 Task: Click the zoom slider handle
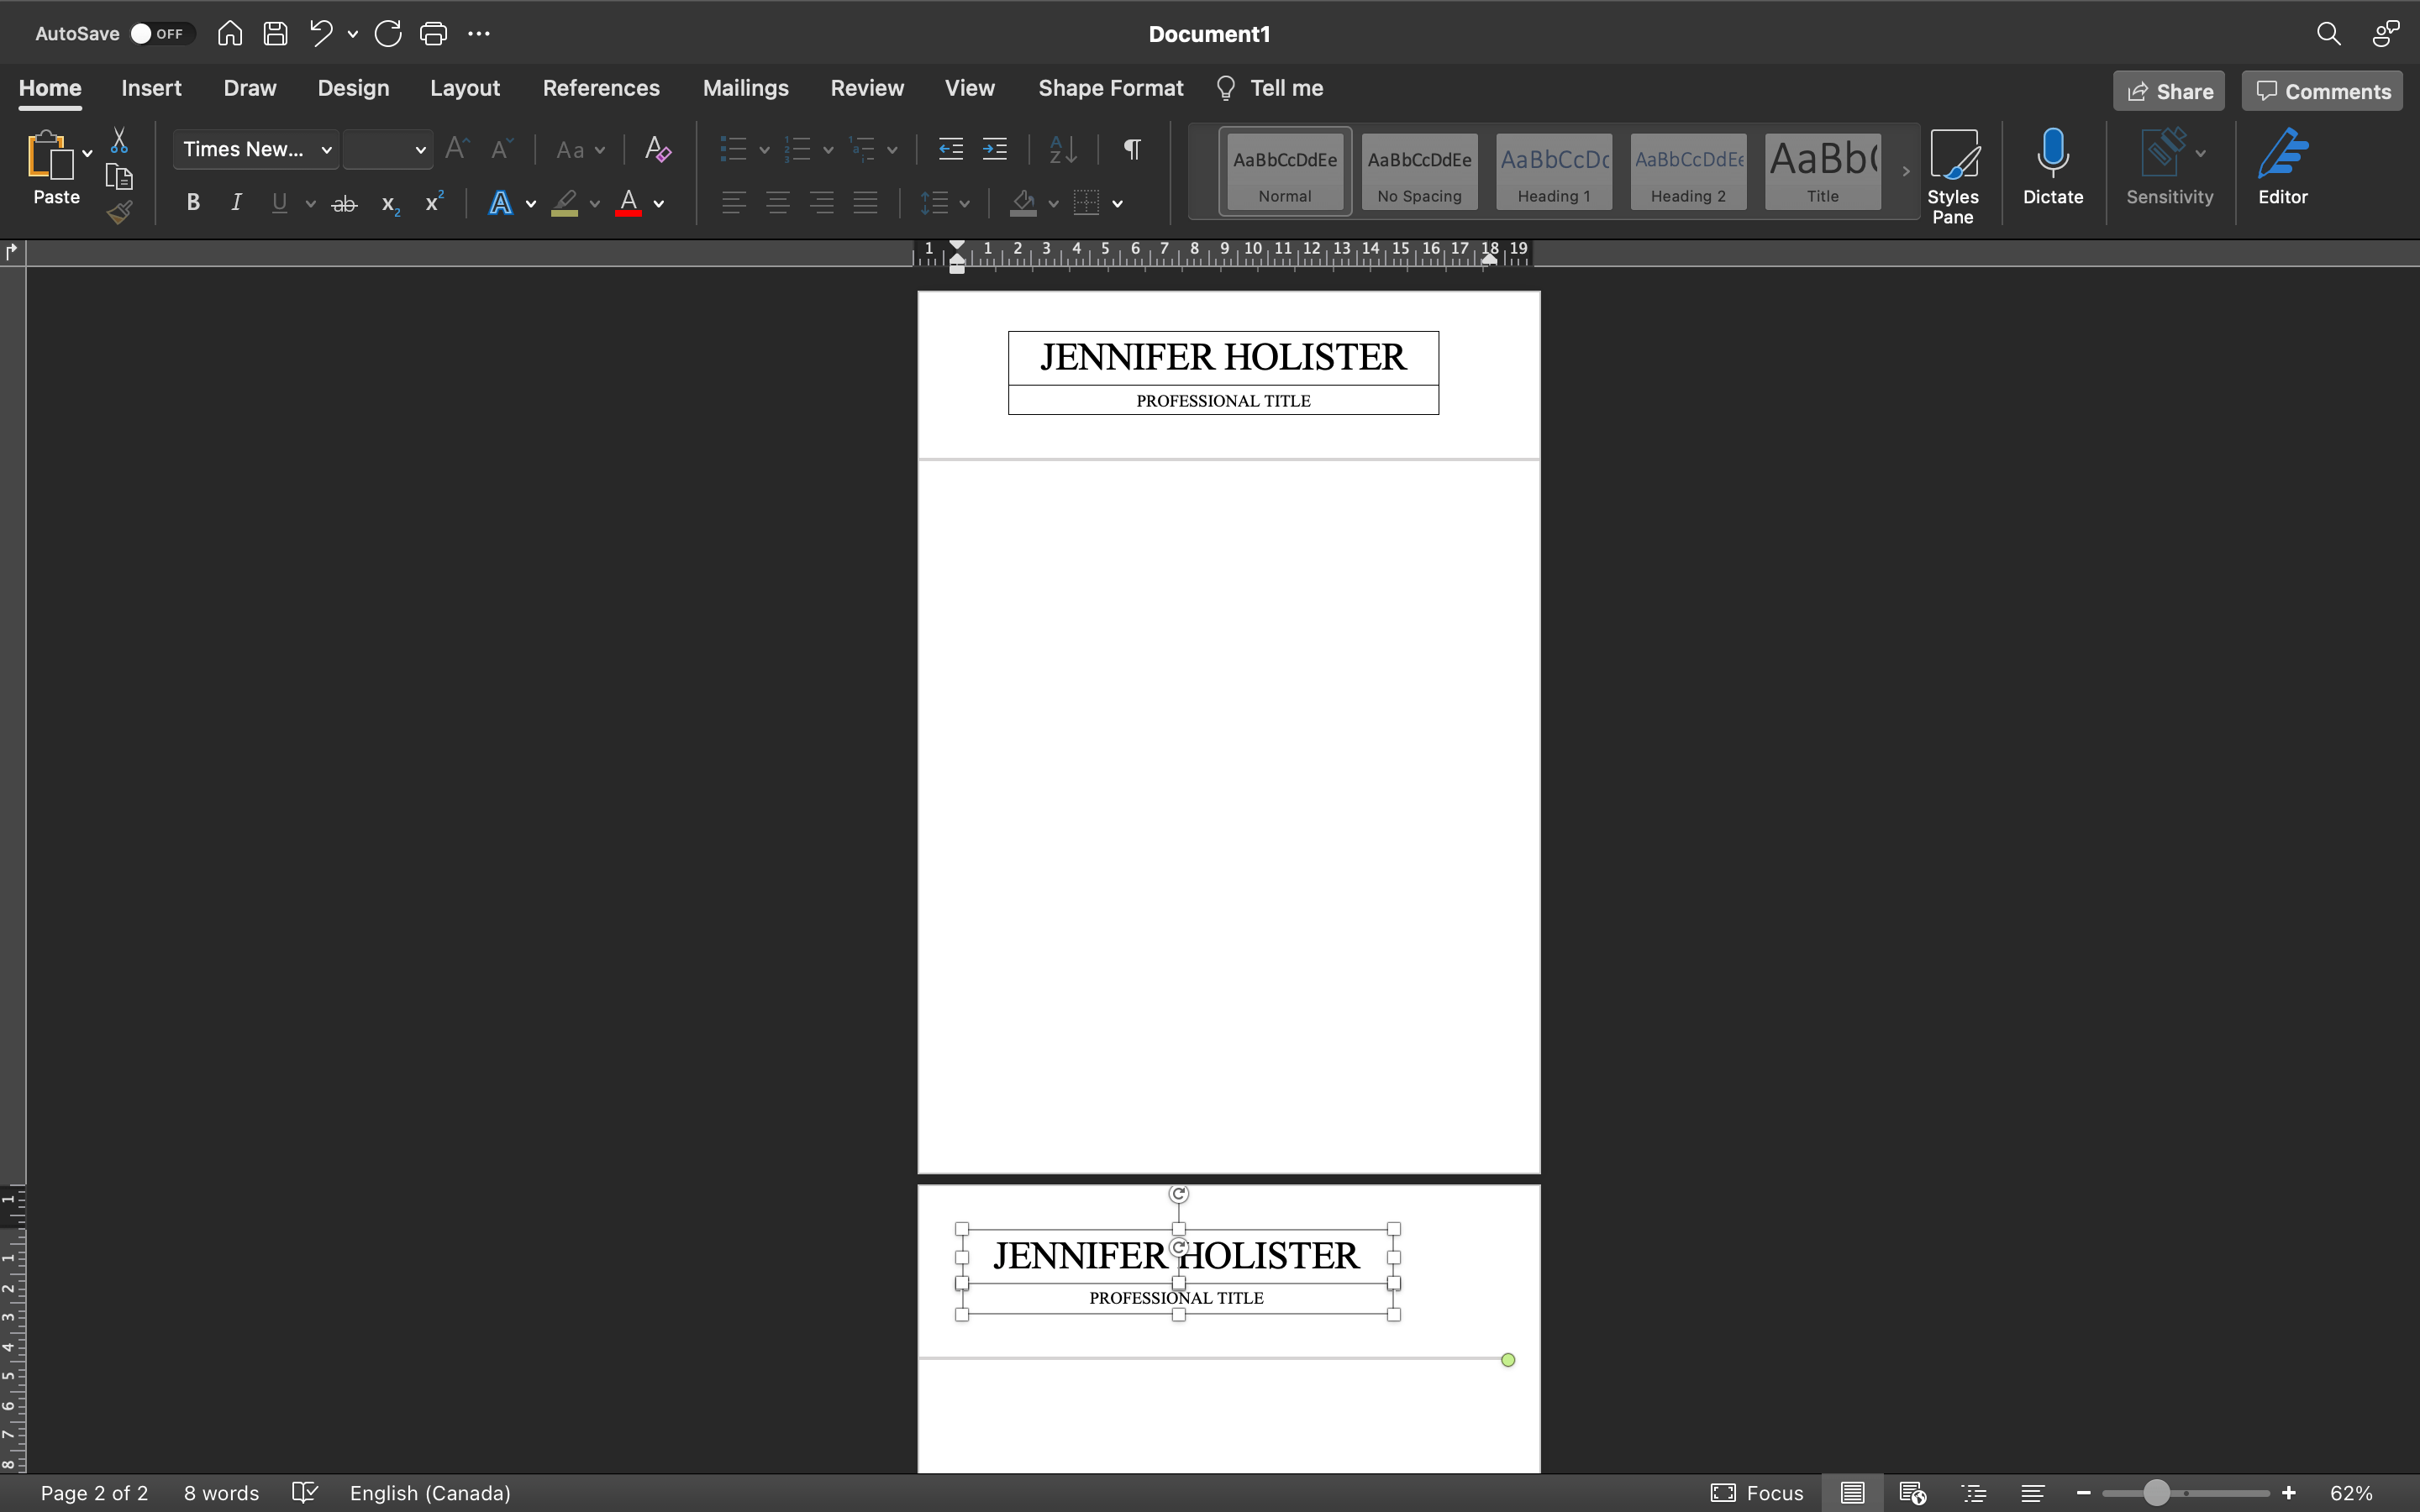click(x=2156, y=1493)
